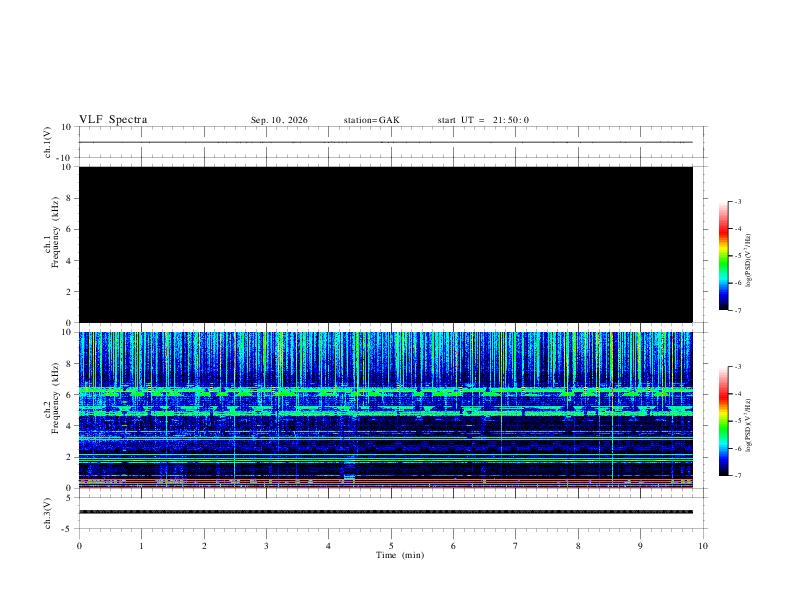Click the ch.2 spectrogram panel

pos(386,410)
